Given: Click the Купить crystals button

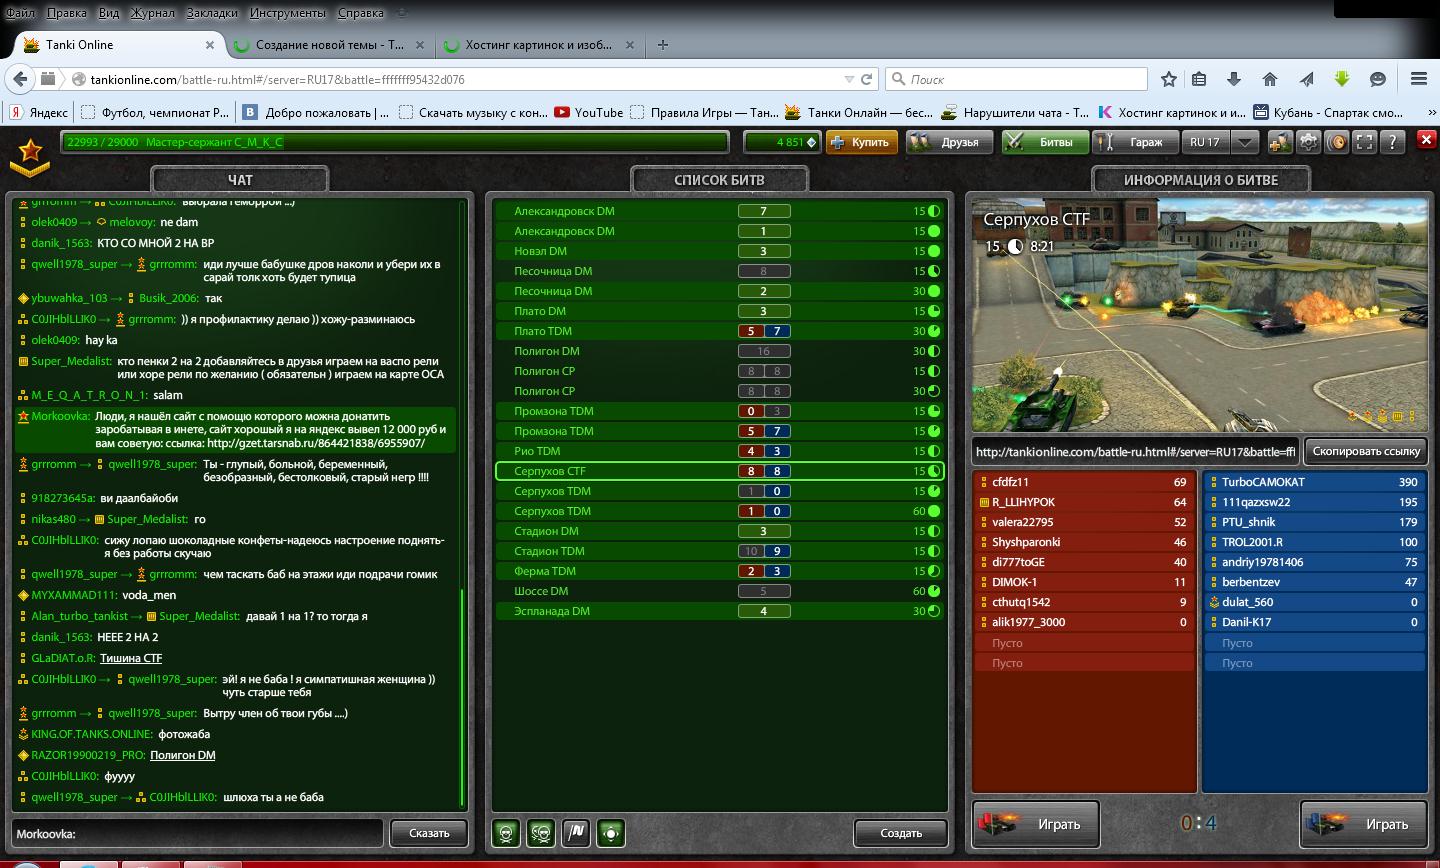Looking at the screenshot, I should 861,142.
